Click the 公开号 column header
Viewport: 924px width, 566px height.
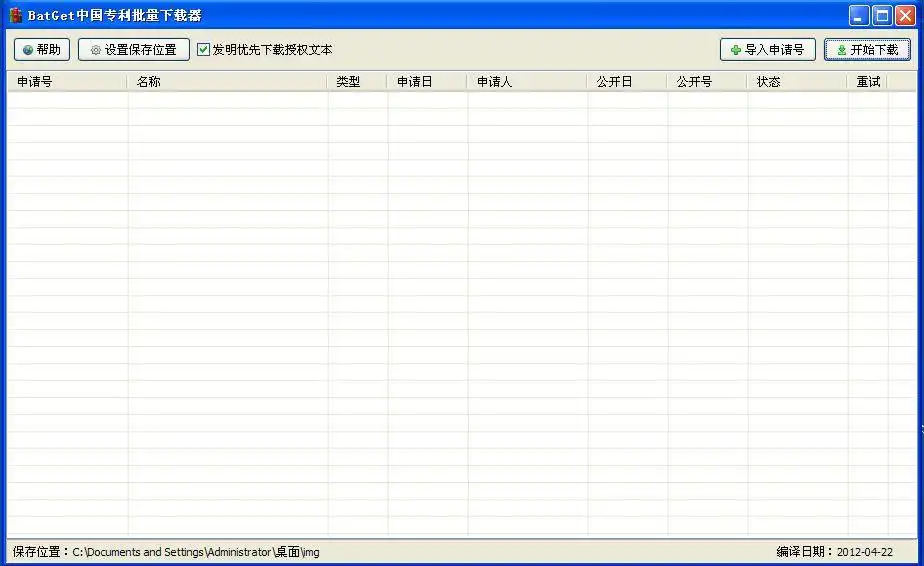pyautogui.click(x=707, y=81)
